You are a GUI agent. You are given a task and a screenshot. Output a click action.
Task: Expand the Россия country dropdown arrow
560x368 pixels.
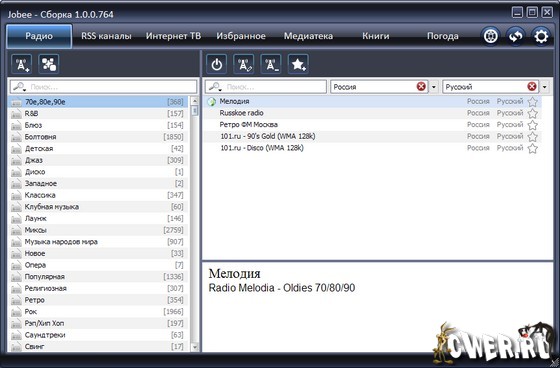[434, 87]
